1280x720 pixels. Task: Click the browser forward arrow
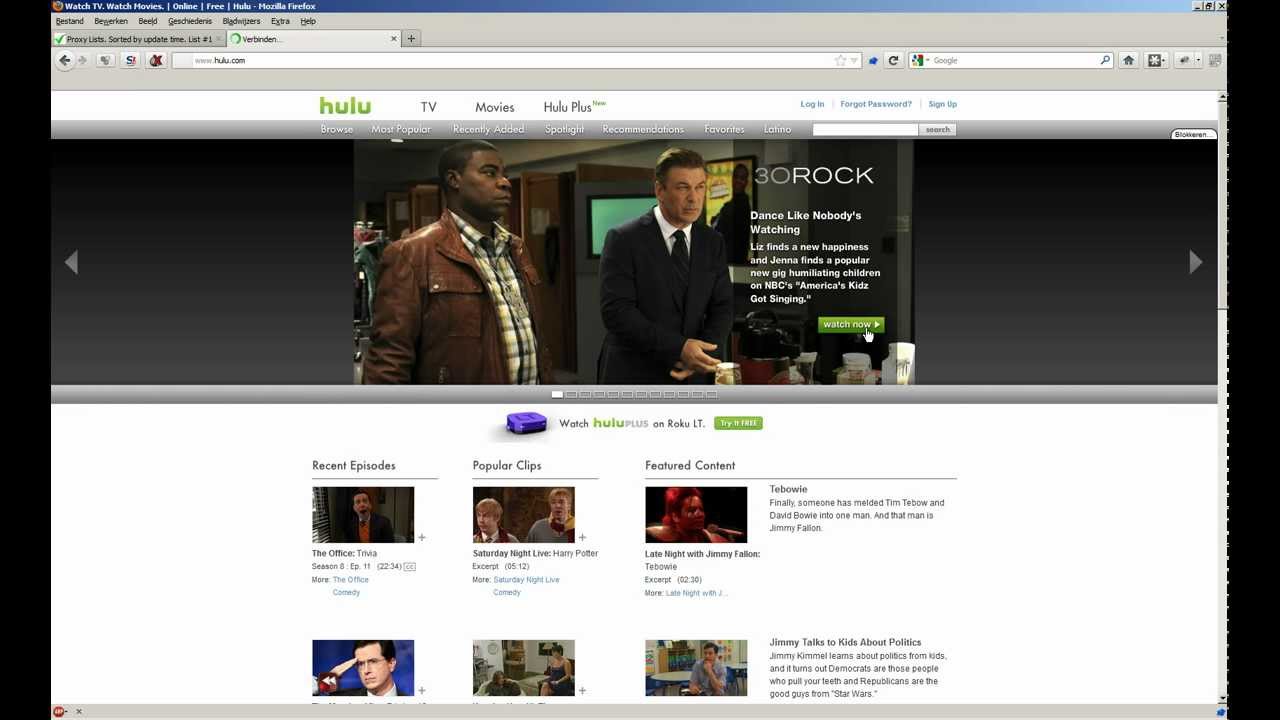tap(82, 60)
